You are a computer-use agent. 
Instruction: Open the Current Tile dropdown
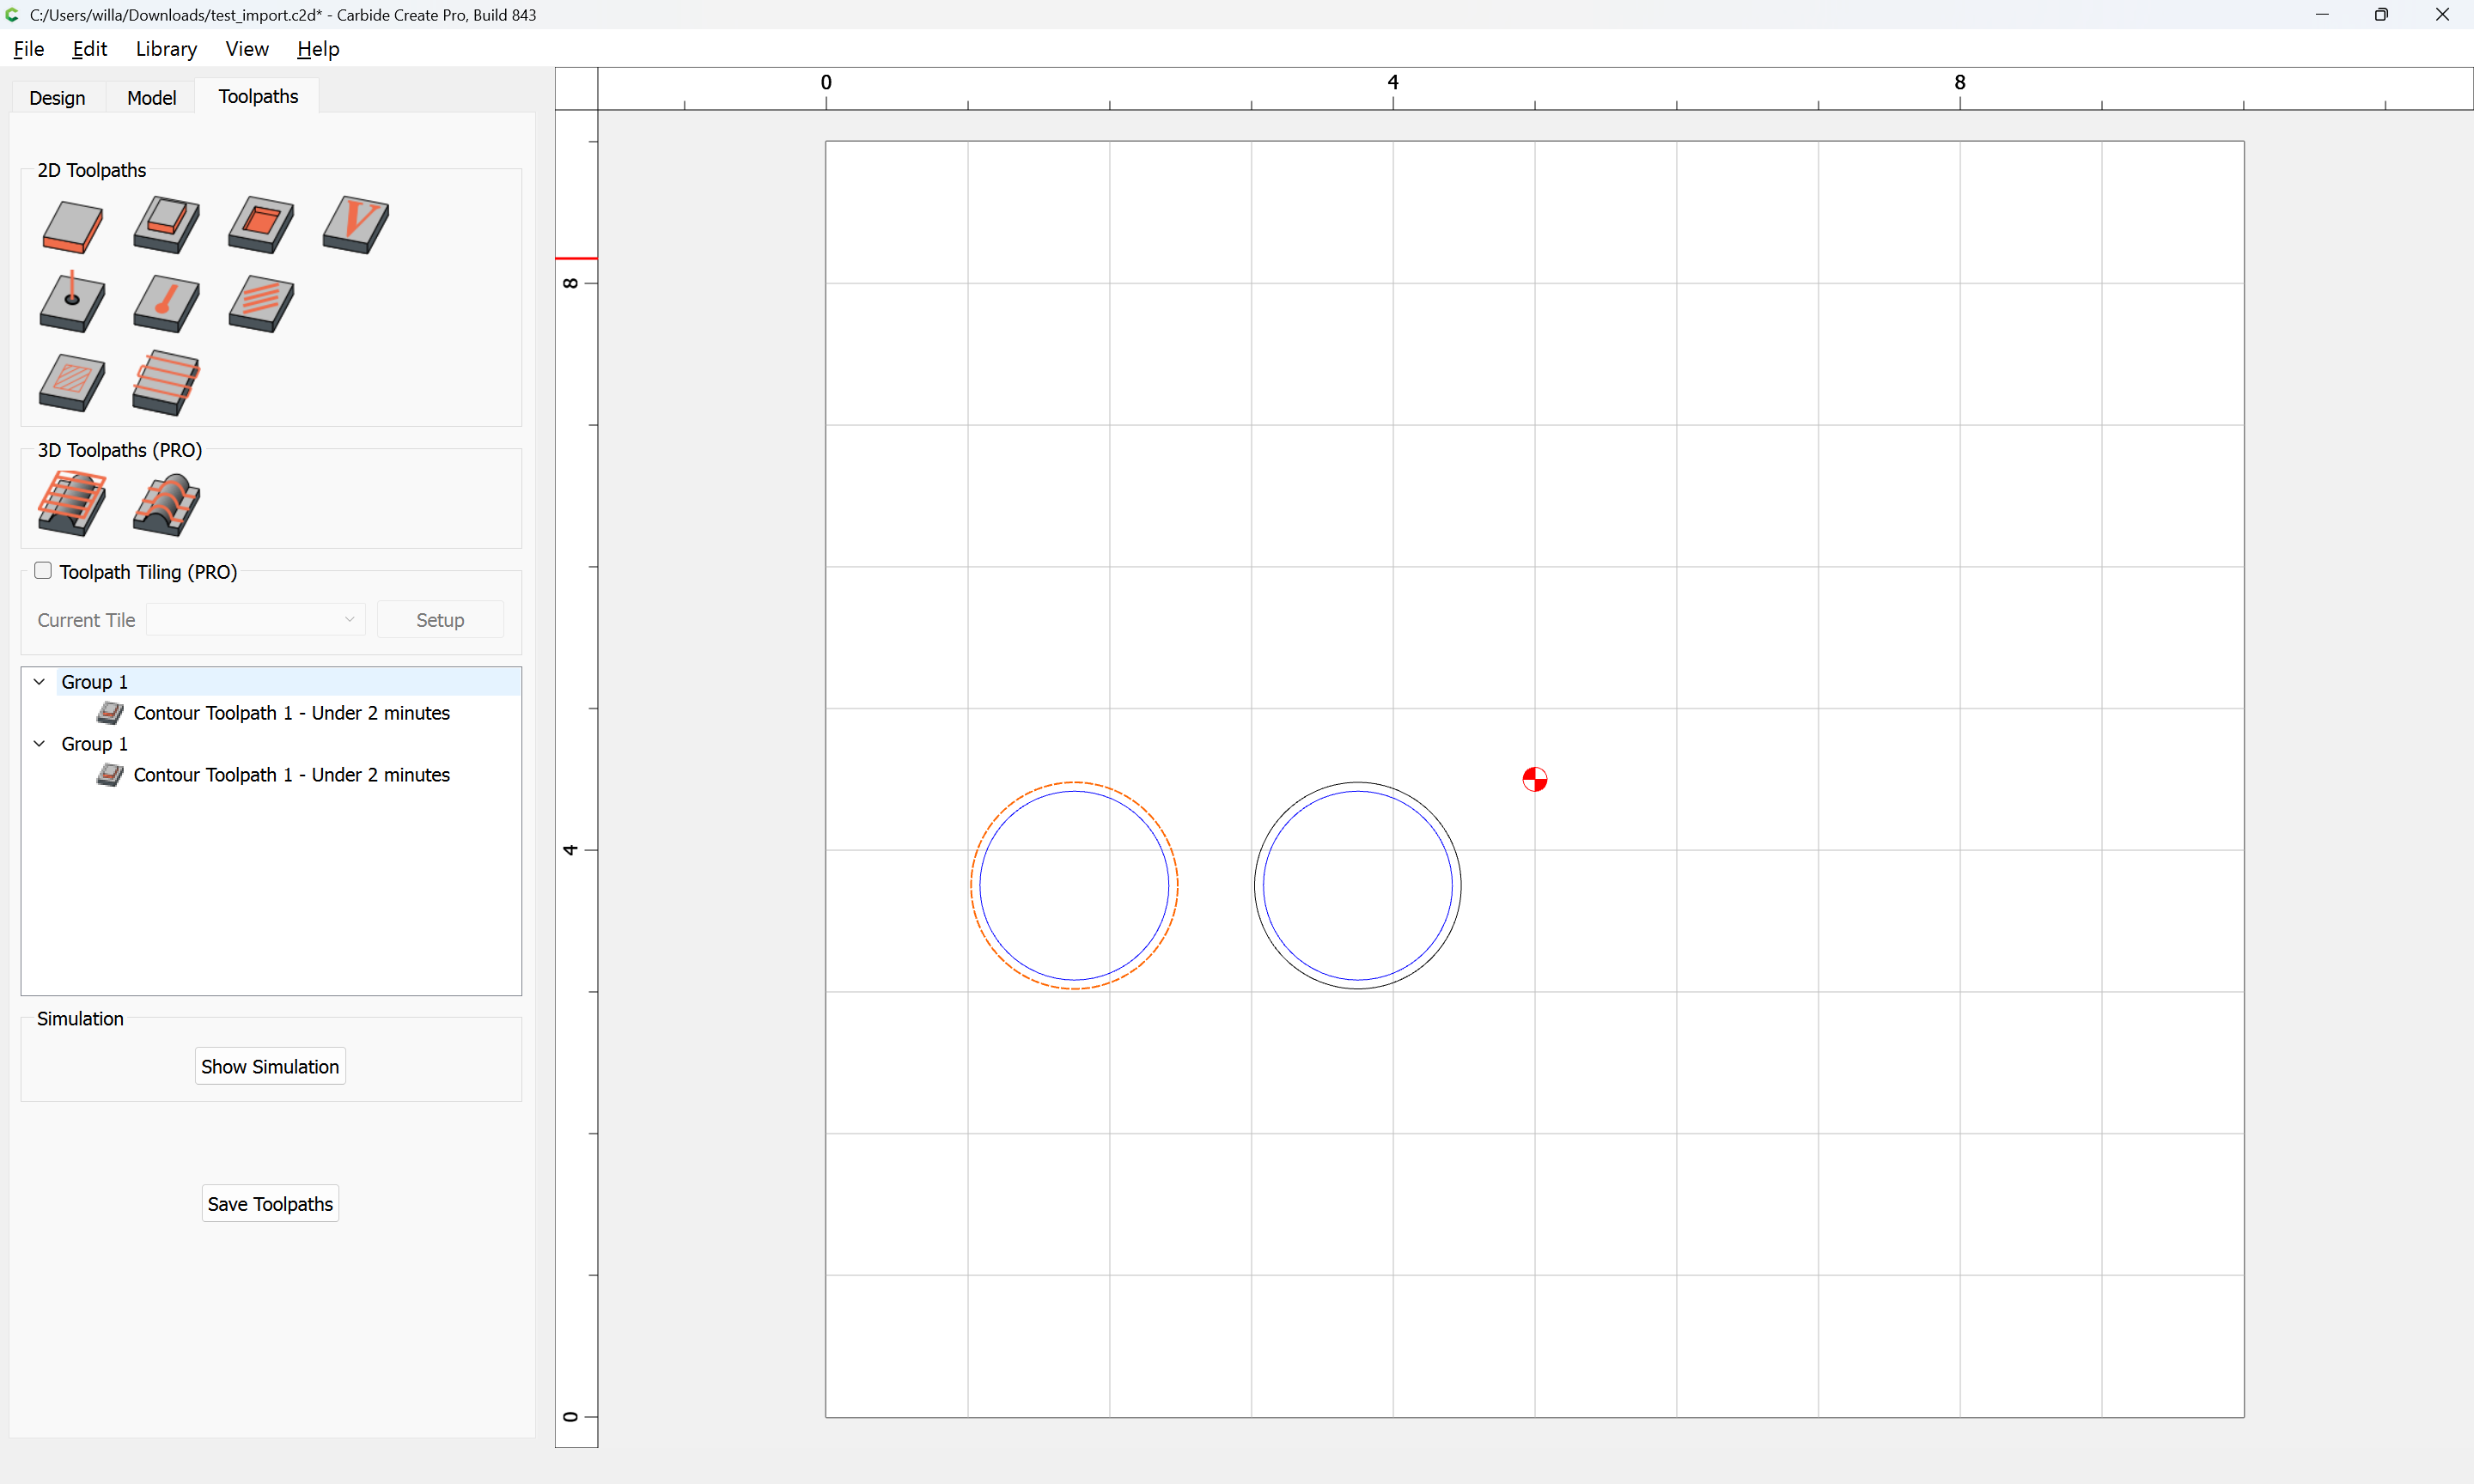point(256,620)
